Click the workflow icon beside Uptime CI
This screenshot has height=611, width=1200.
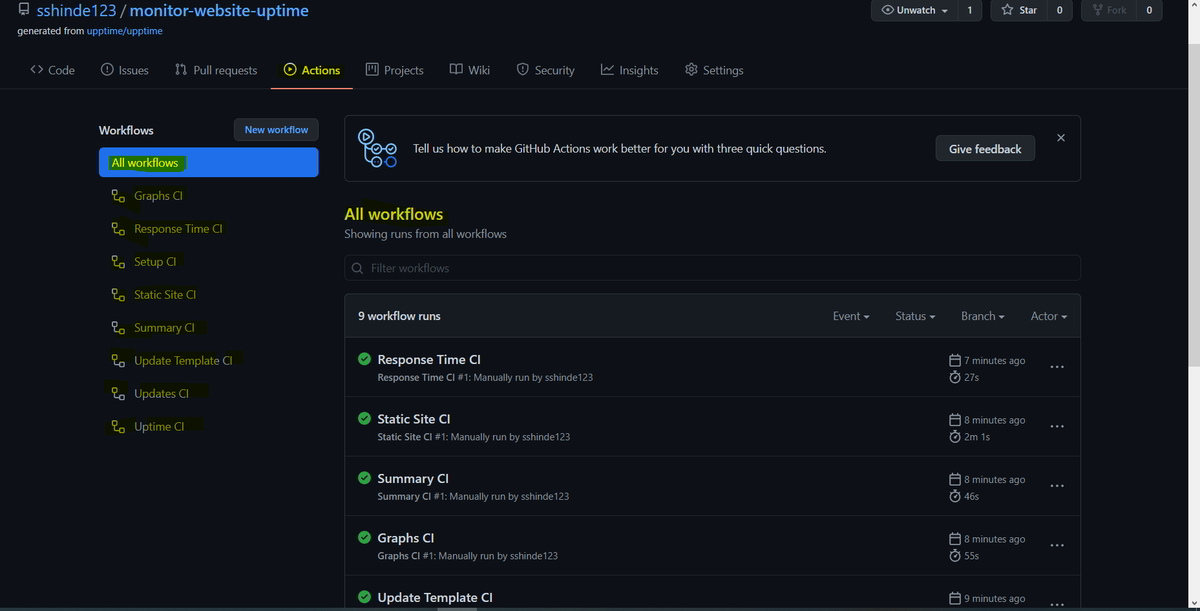(116, 426)
